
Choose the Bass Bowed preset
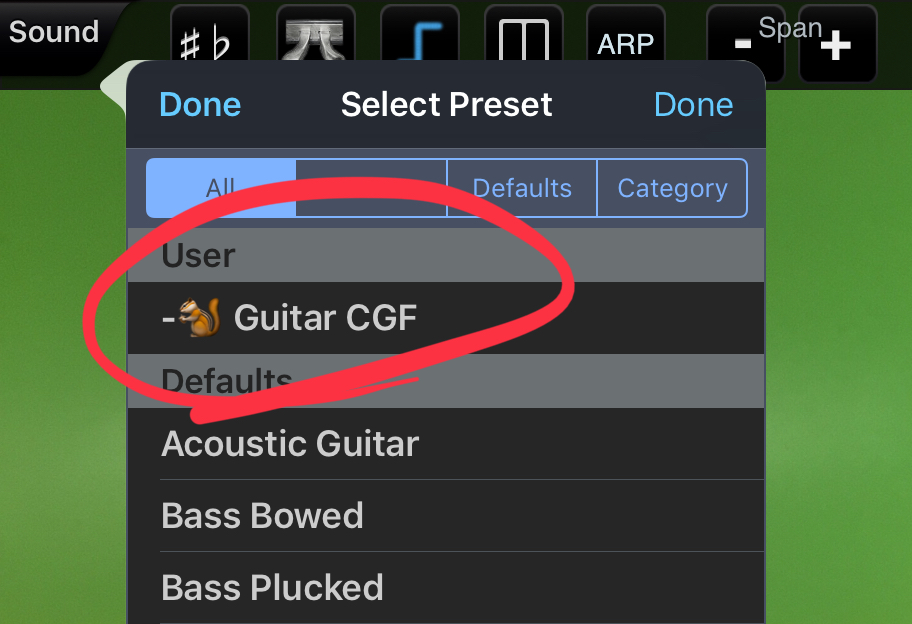tap(446, 516)
